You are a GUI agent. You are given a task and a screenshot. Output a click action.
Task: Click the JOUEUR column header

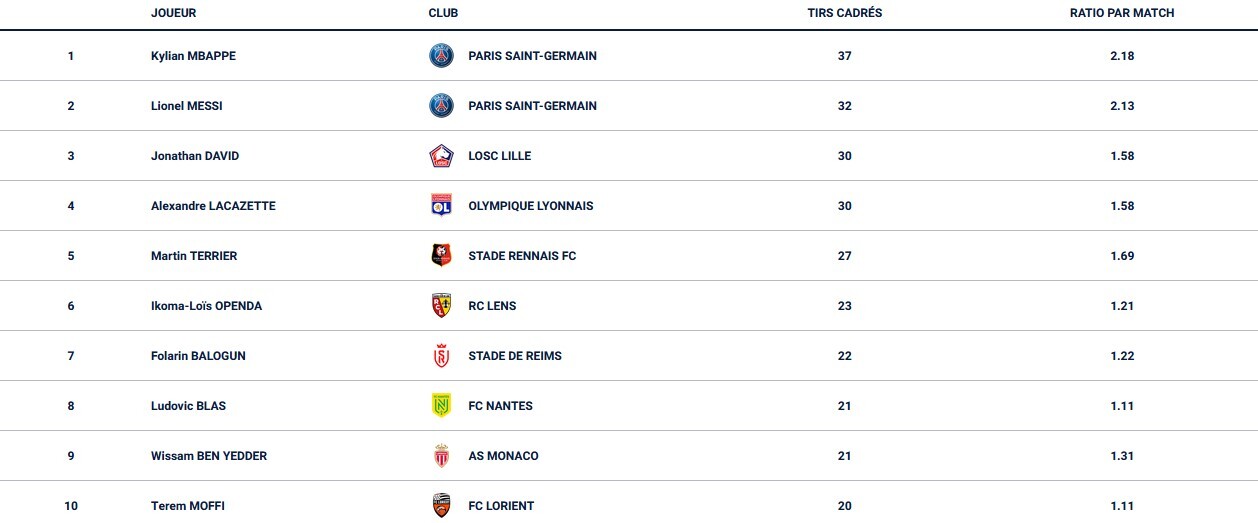[x=173, y=13]
